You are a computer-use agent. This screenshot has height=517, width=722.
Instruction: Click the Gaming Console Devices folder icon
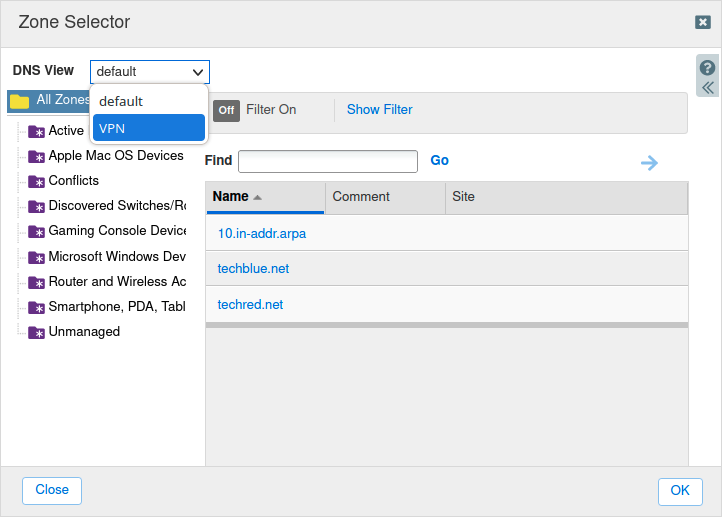click(x=37, y=231)
